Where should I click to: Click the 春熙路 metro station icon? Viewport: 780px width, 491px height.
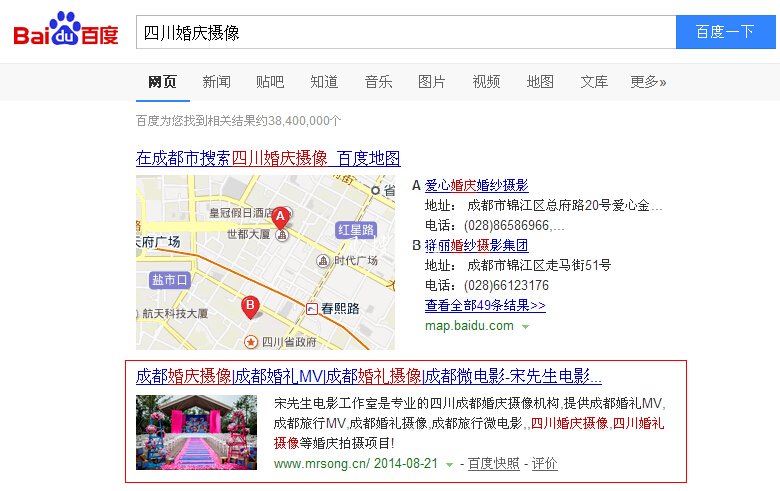313,309
